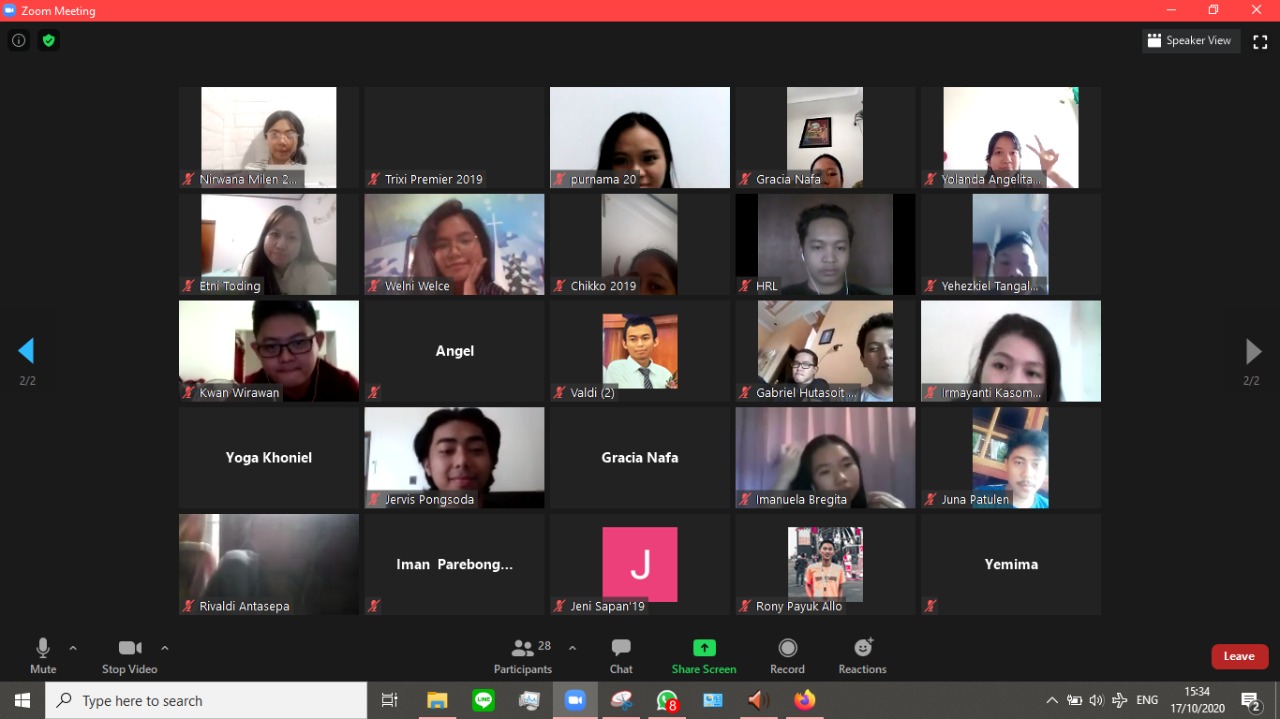Select the Yemima participant tile
1280x719 pixels.
click(x=1011, y=564)
